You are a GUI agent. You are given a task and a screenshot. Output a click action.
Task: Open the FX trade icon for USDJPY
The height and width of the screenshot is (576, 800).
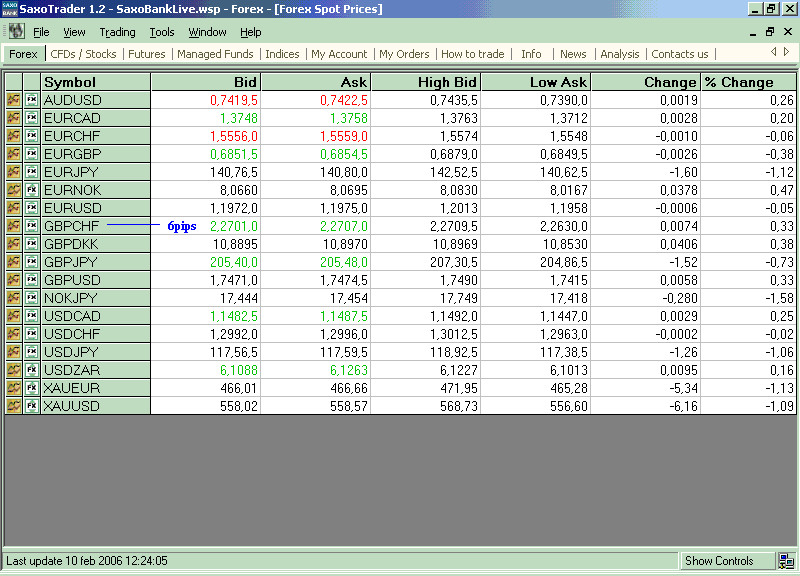32,352
